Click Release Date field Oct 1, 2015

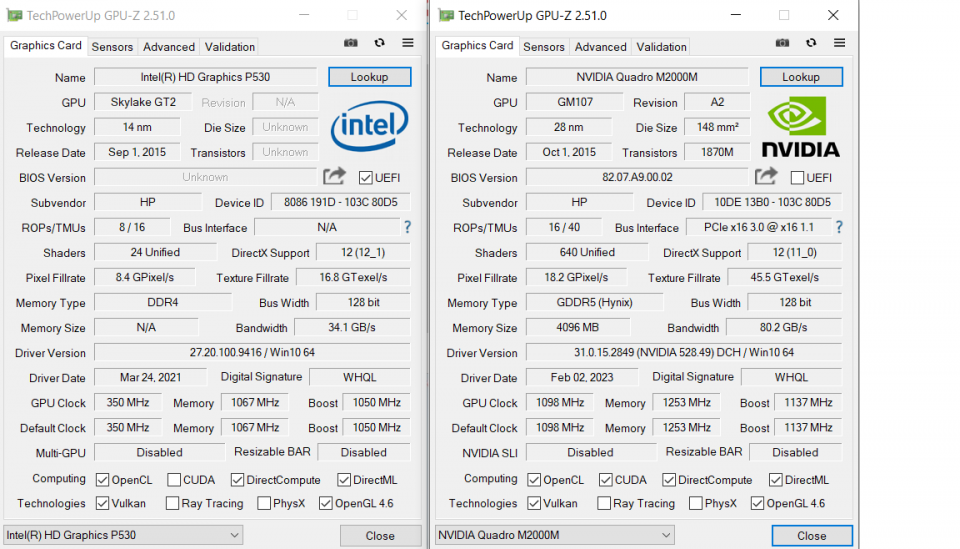(569, 152)
